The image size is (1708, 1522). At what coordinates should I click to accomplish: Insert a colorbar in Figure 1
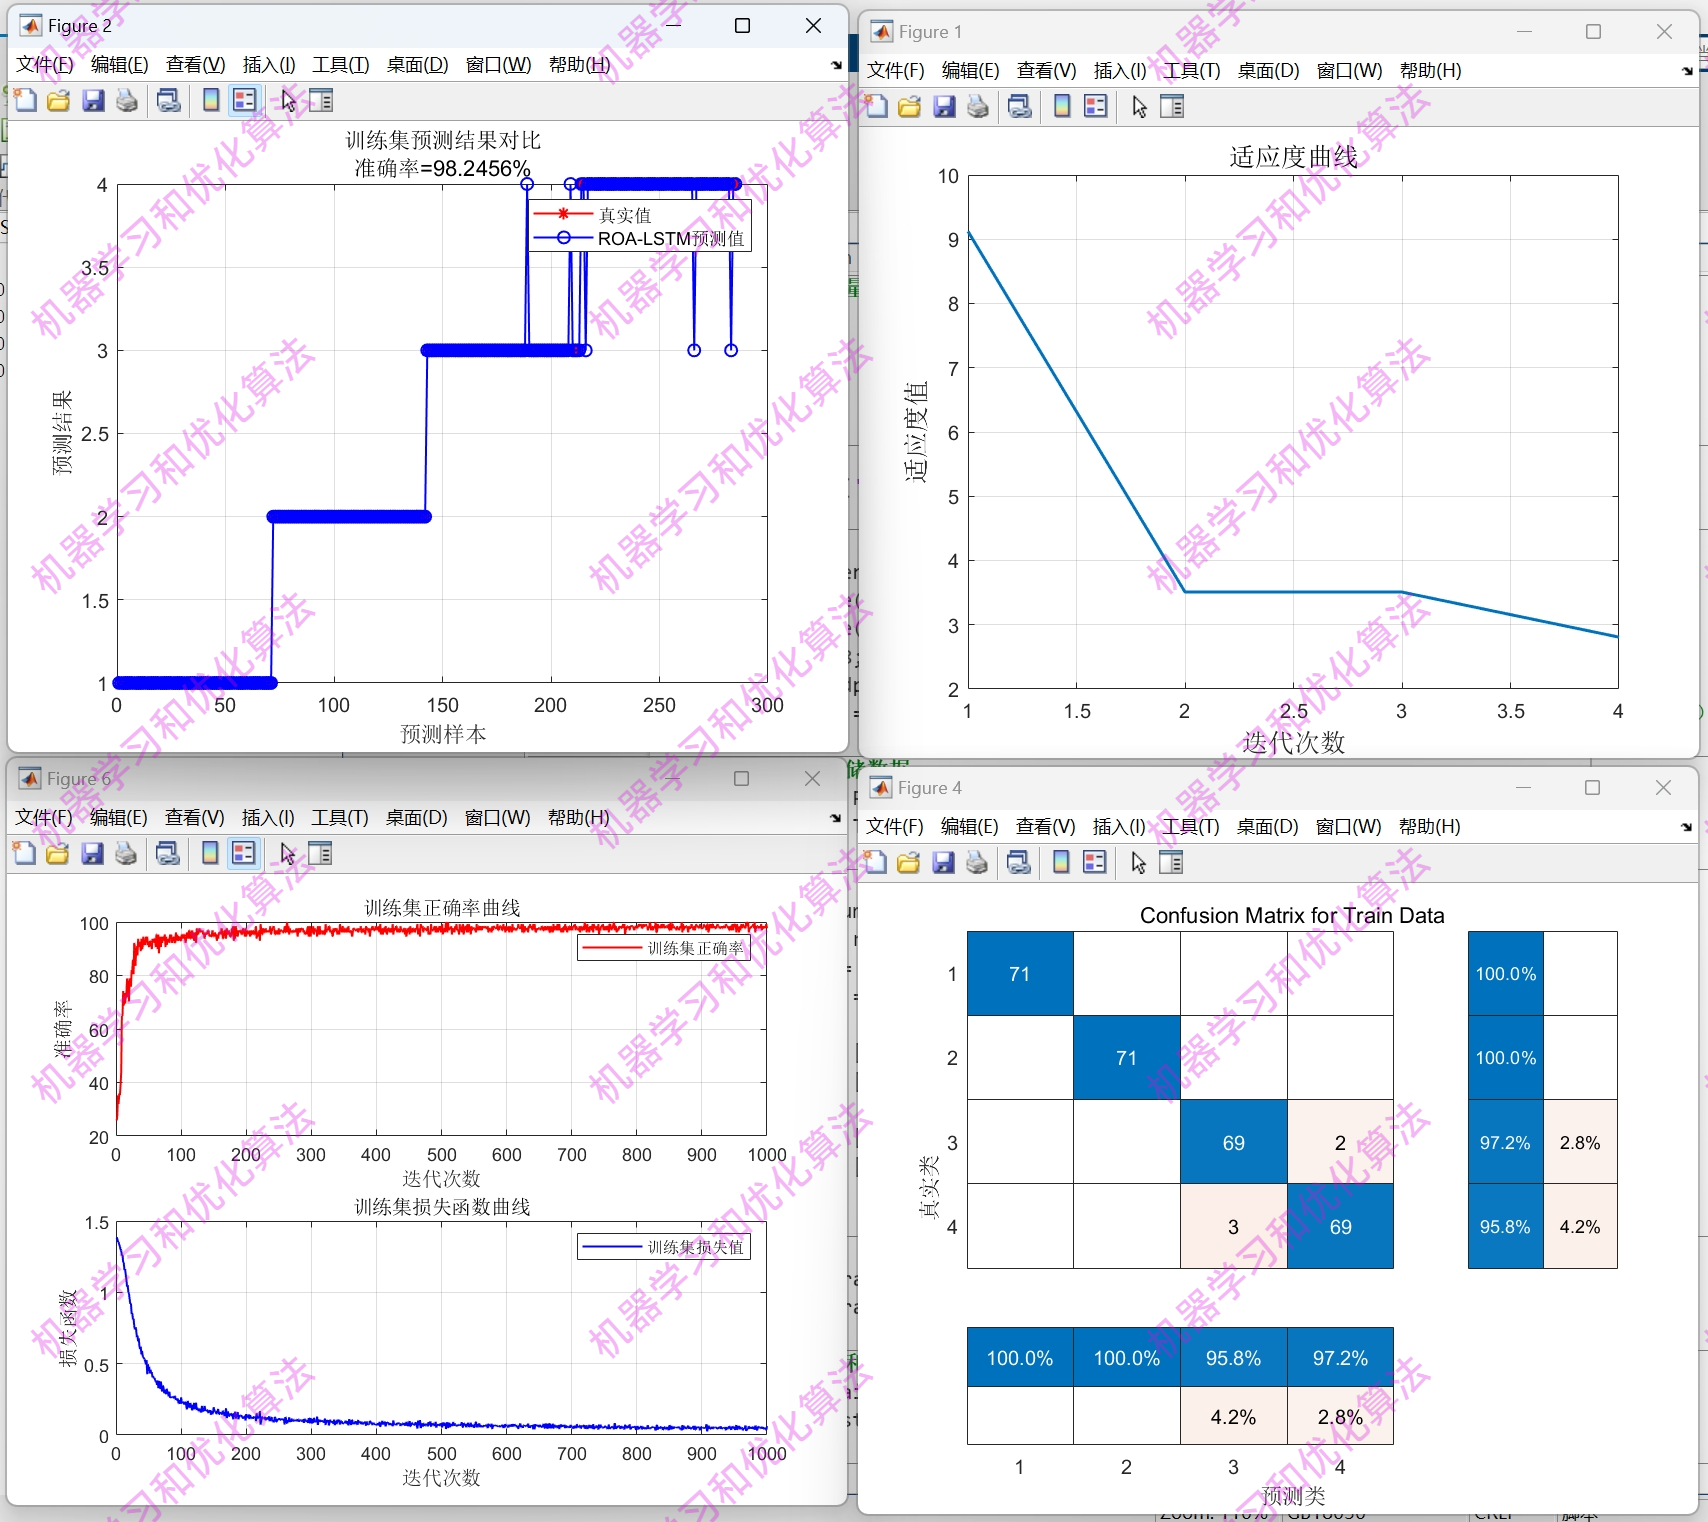[1060, 106]
